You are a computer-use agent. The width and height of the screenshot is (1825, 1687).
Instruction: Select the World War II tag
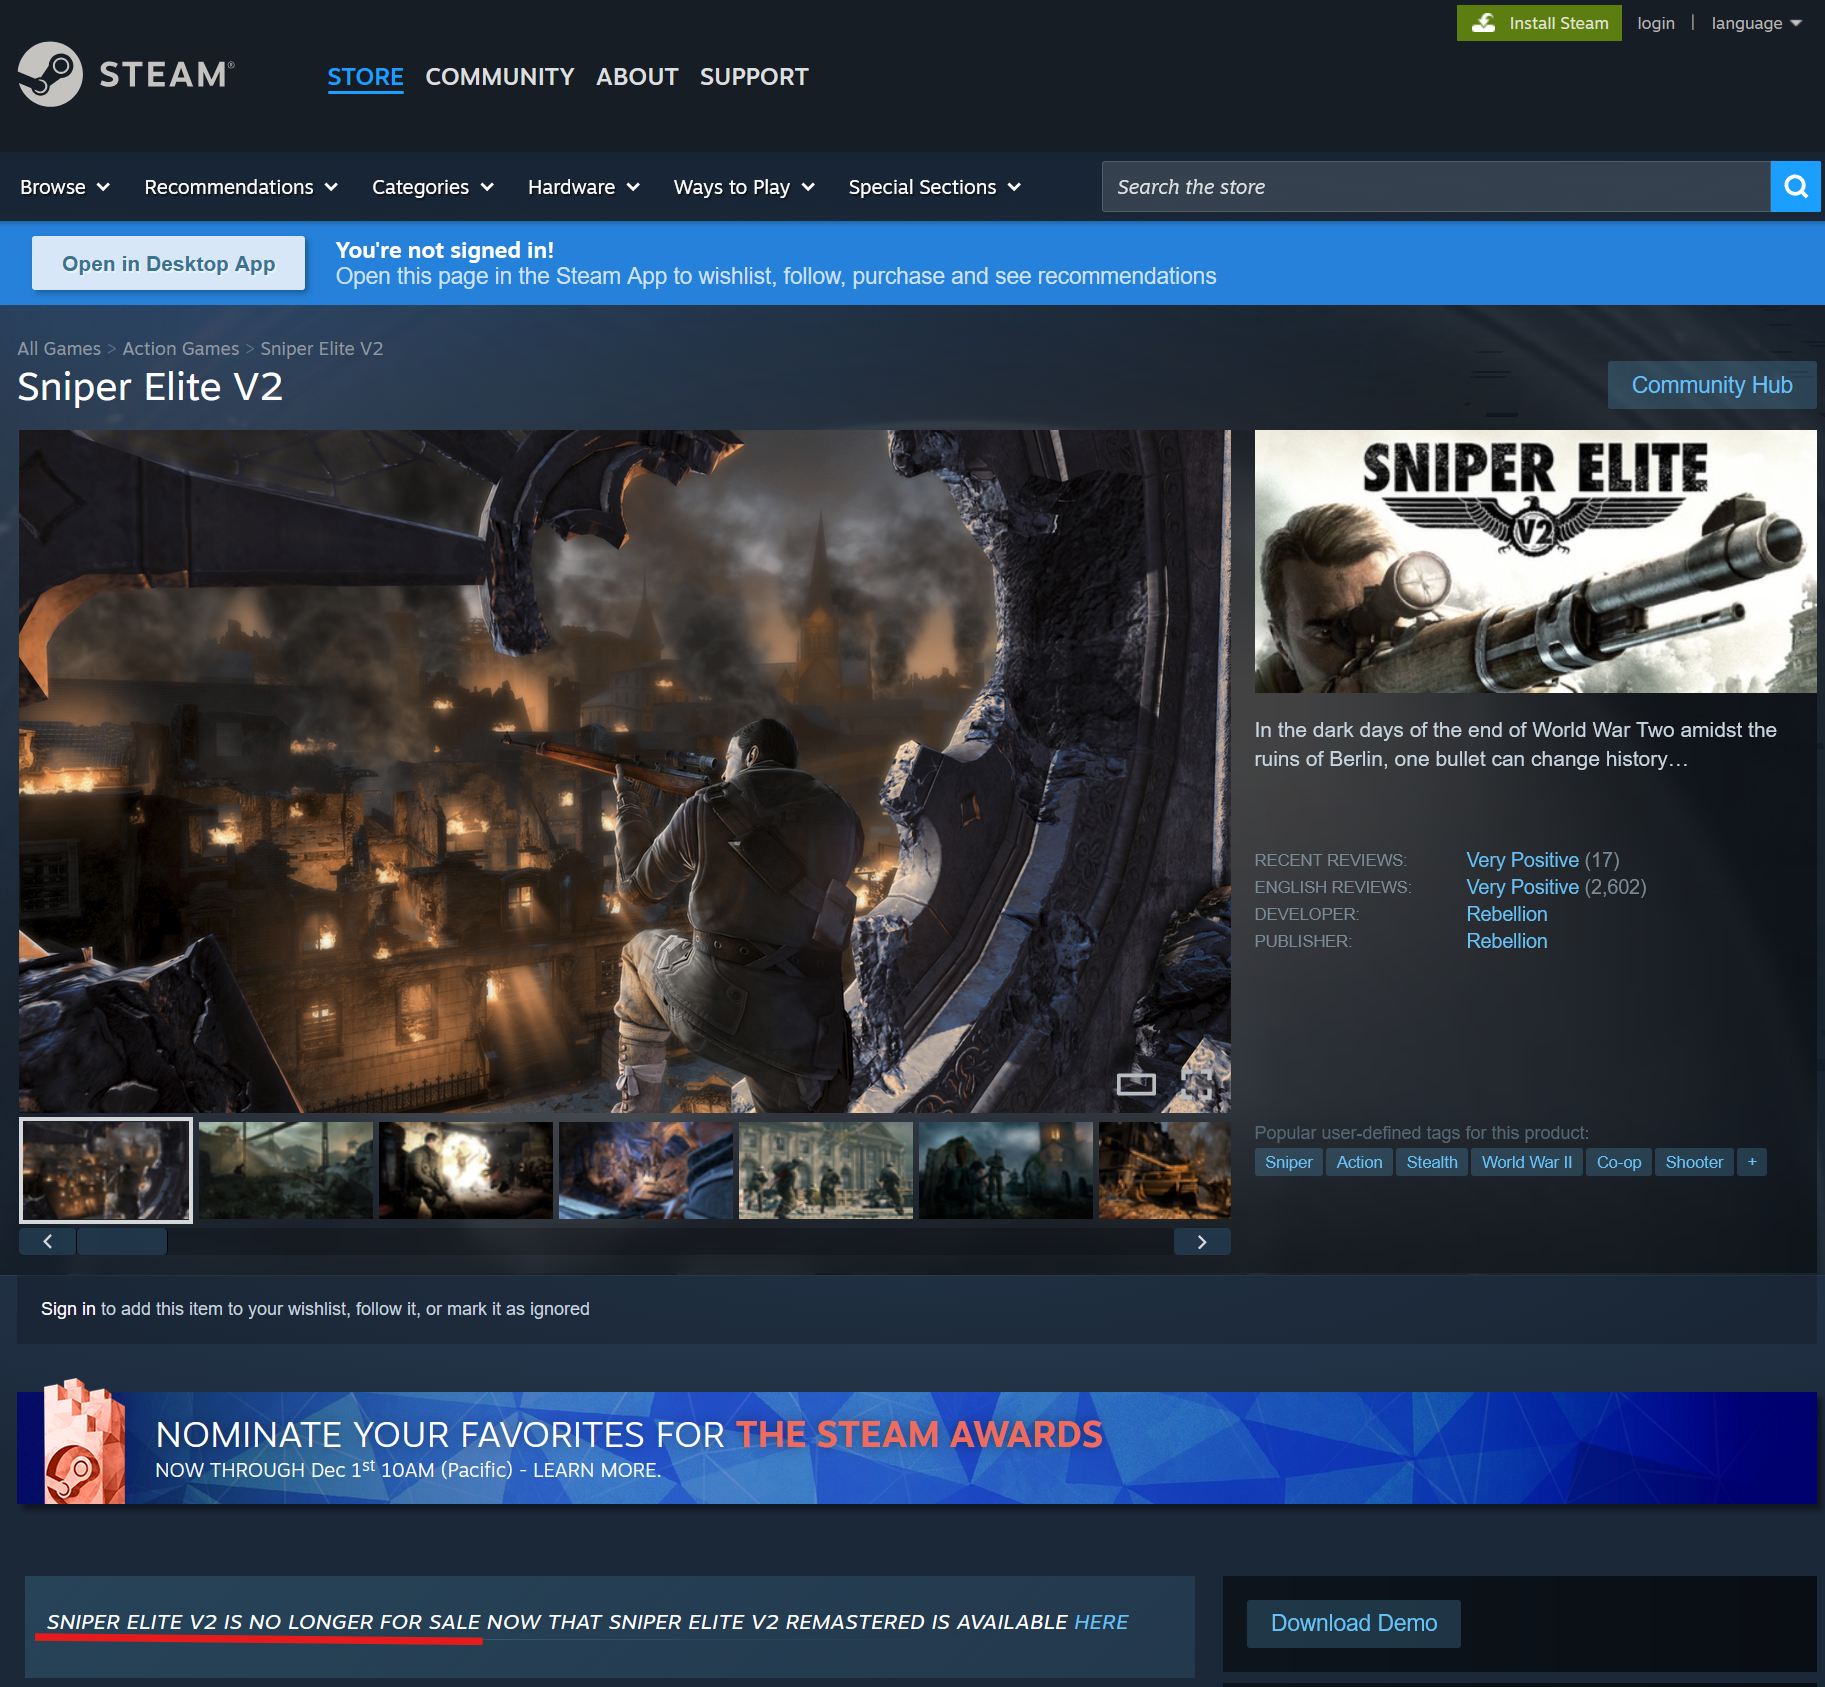(1526, 1162)
